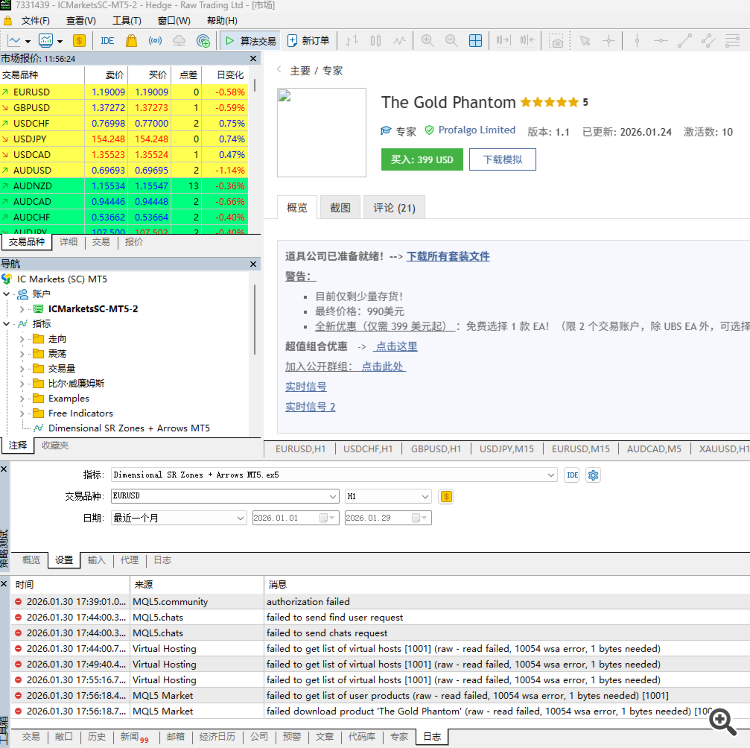Click the gear settings icon beside indicator field
Viewport: 750px width, 748px height.
(x=593, y=475)
